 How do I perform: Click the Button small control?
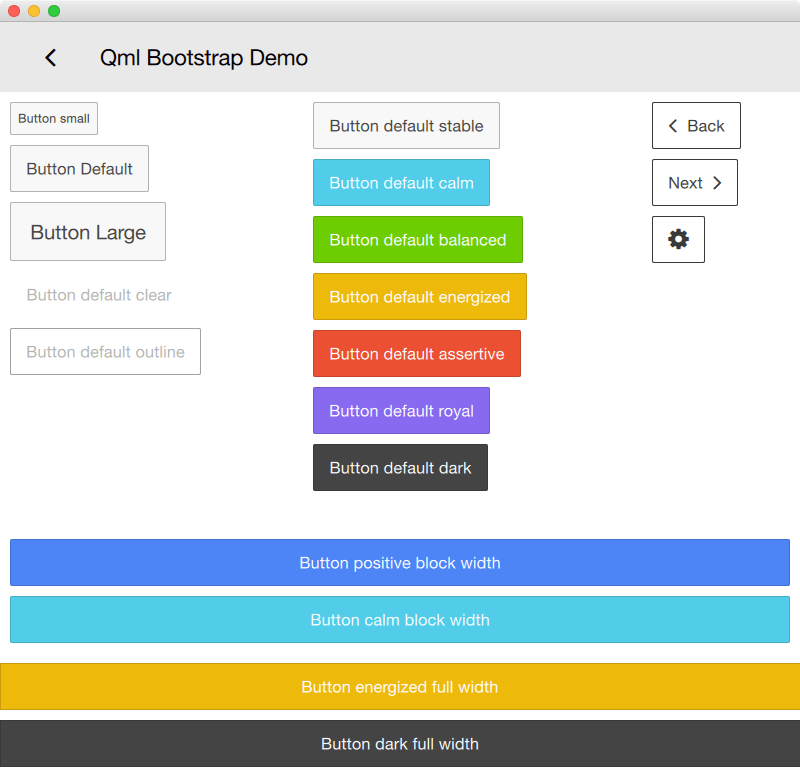coord(53,118)
